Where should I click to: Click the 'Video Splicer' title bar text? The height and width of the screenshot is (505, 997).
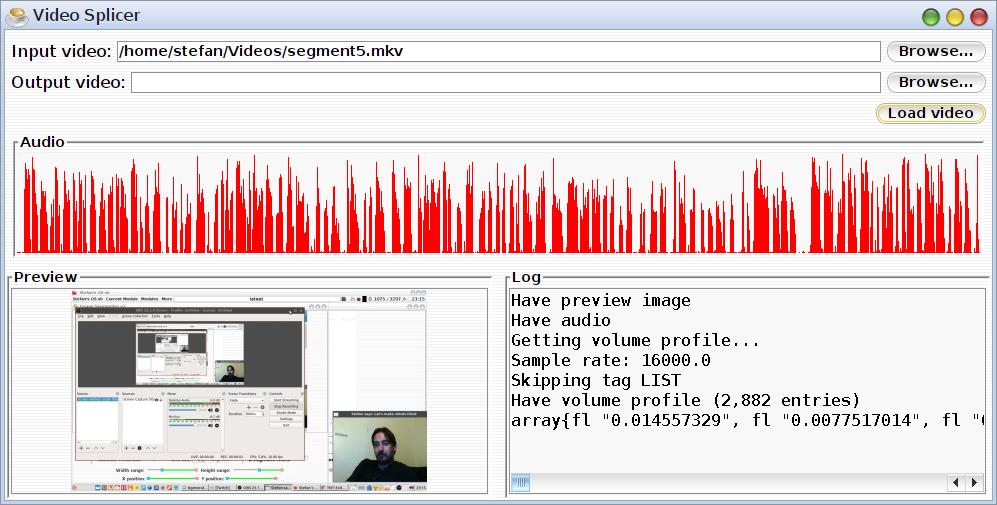pos(86,15)
